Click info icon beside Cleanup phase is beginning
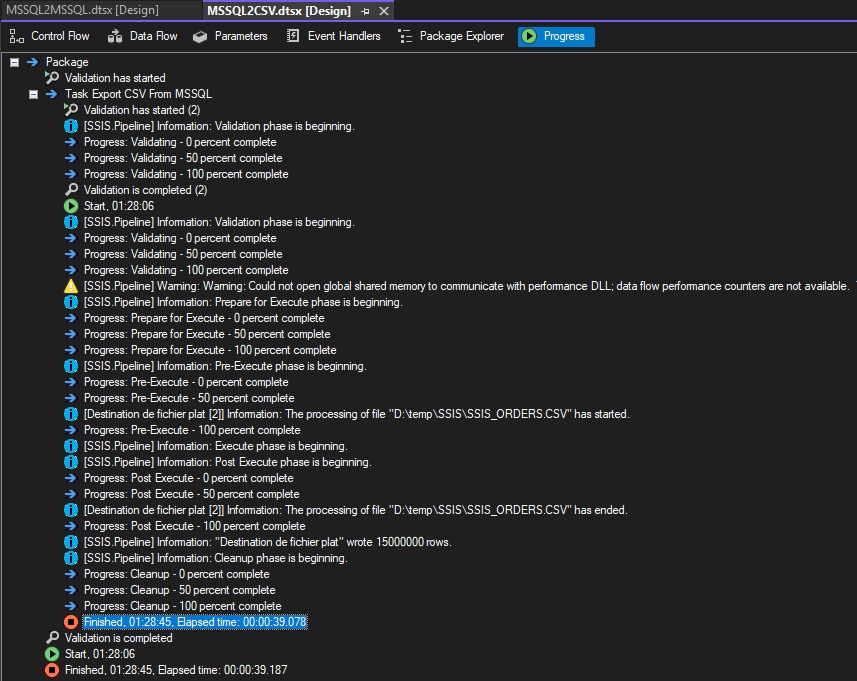Screen dimensions: 857x681 [71, 558]
